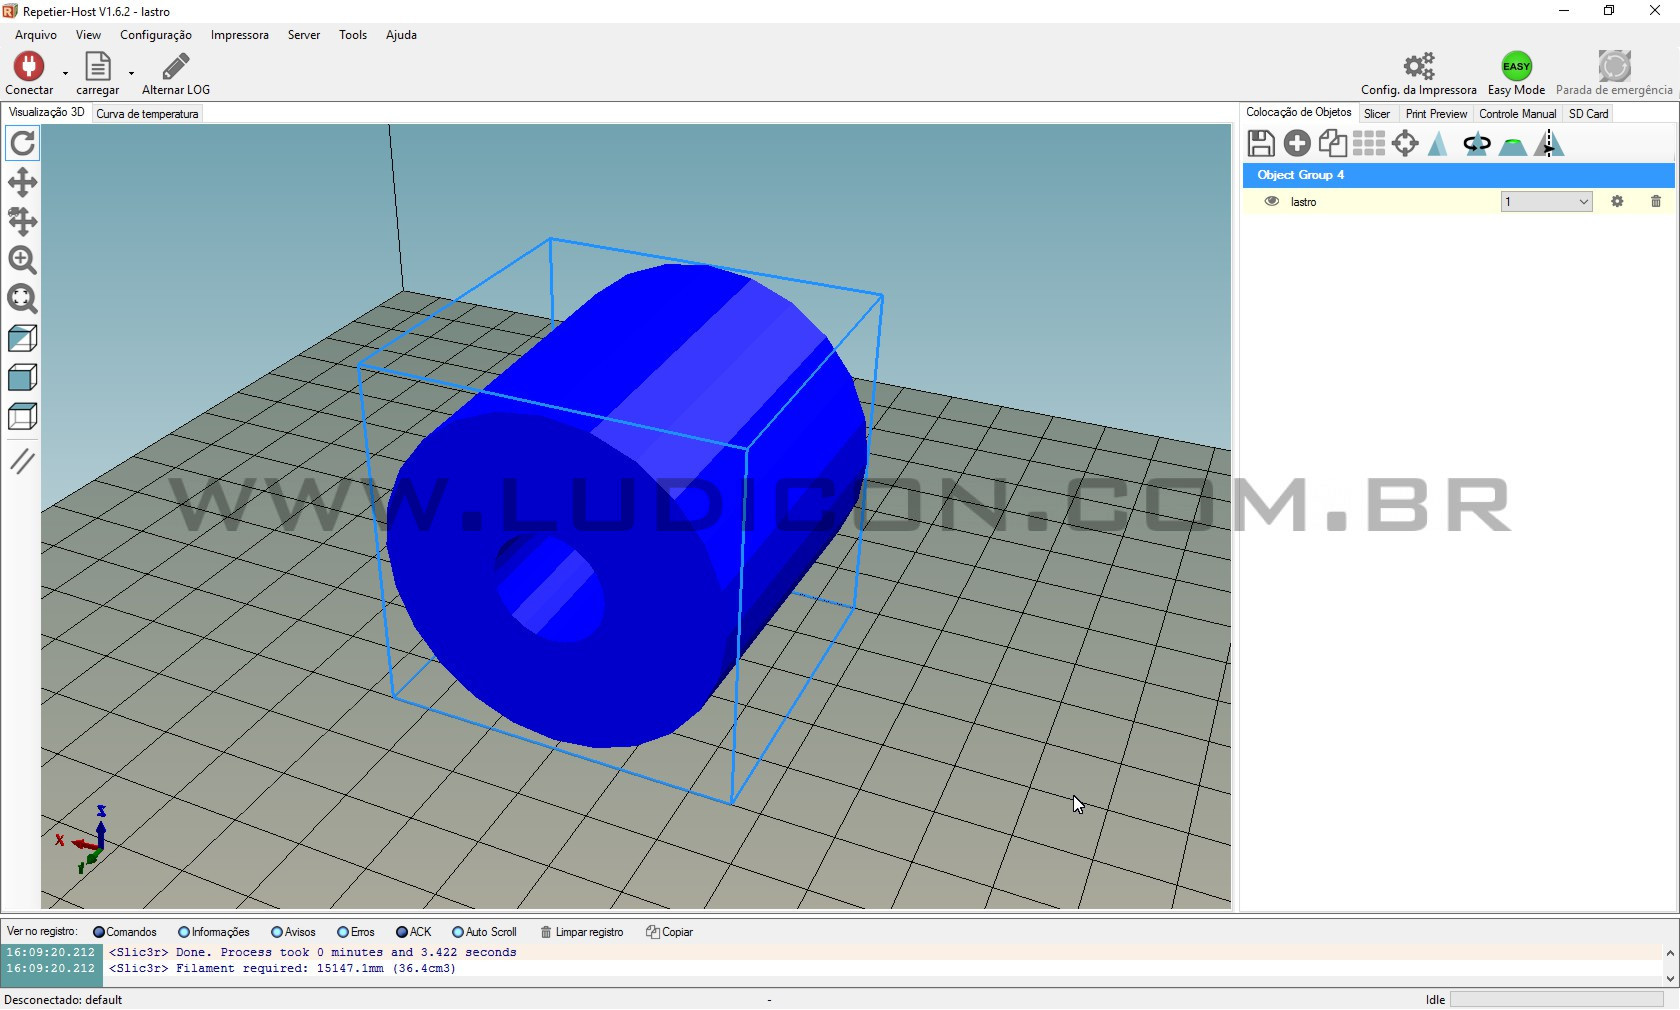
Task: Toggle Easy Mode button
Action: click(1516, 74)
